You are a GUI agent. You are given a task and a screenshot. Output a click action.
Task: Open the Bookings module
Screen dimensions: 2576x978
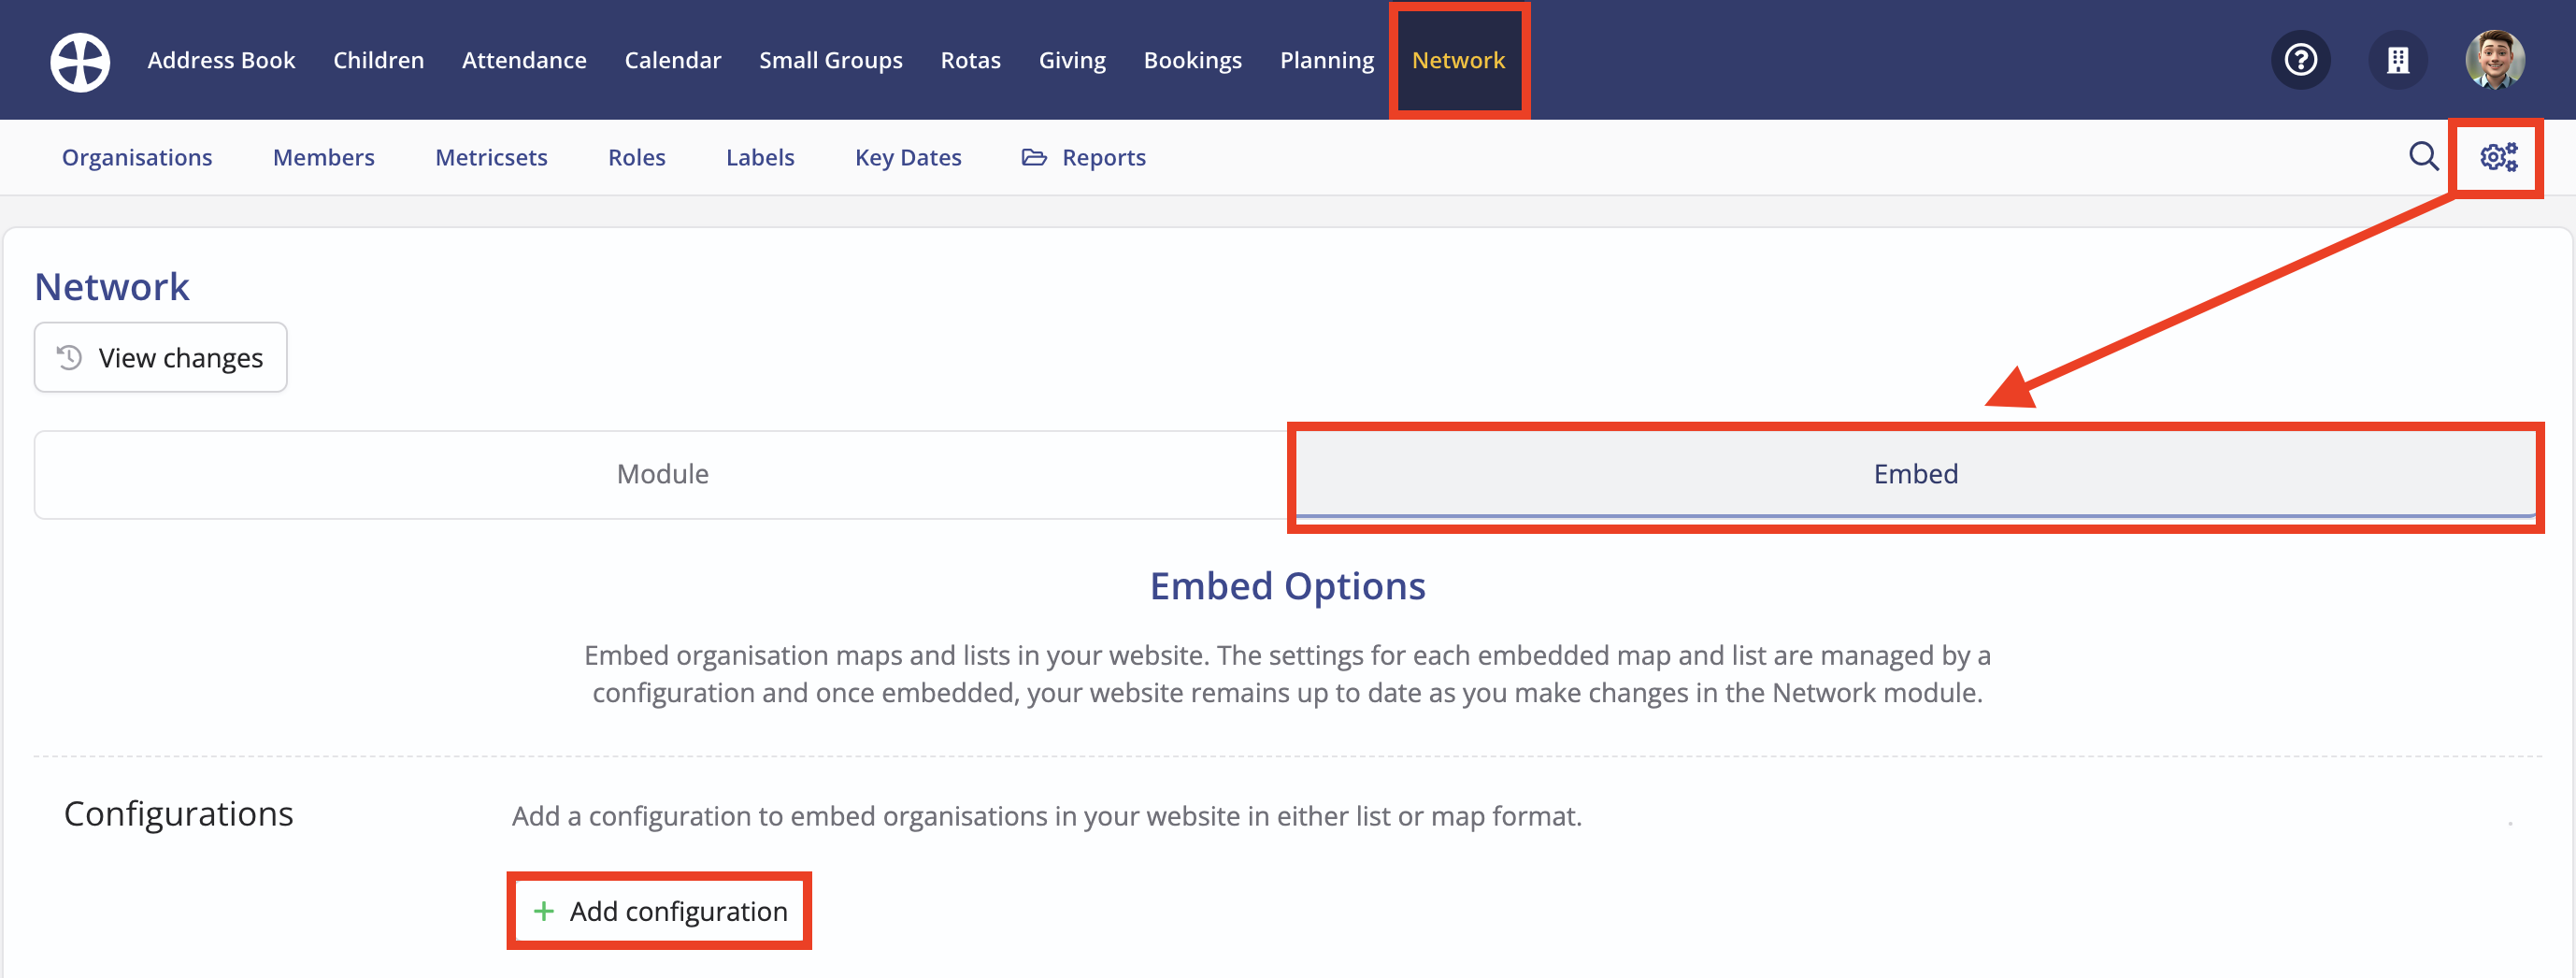coord(1193,60)
